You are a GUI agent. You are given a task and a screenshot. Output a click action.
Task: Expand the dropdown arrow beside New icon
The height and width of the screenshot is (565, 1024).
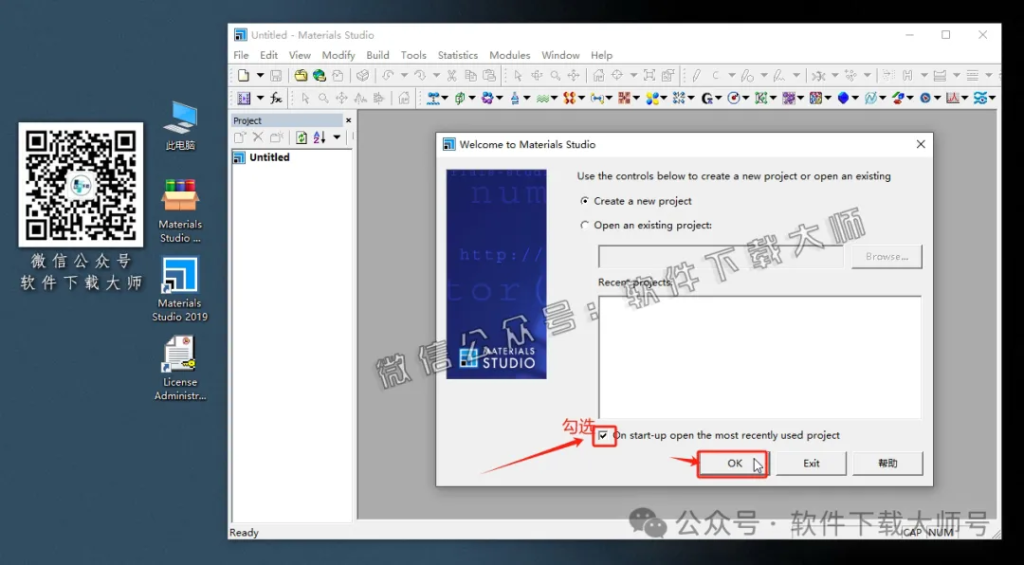[260, 75]
